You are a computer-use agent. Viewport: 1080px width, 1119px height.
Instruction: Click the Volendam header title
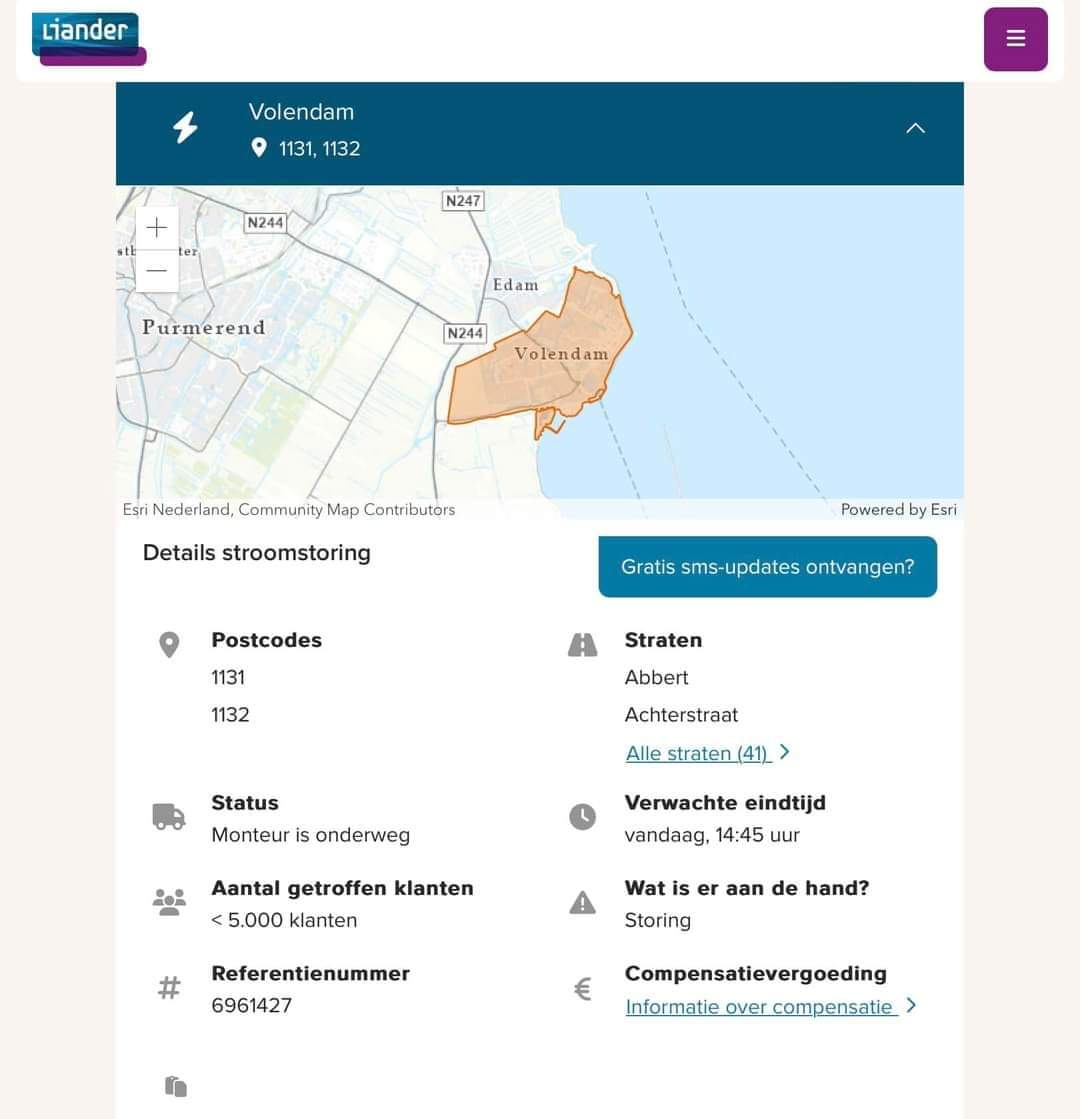pos(301,112)
